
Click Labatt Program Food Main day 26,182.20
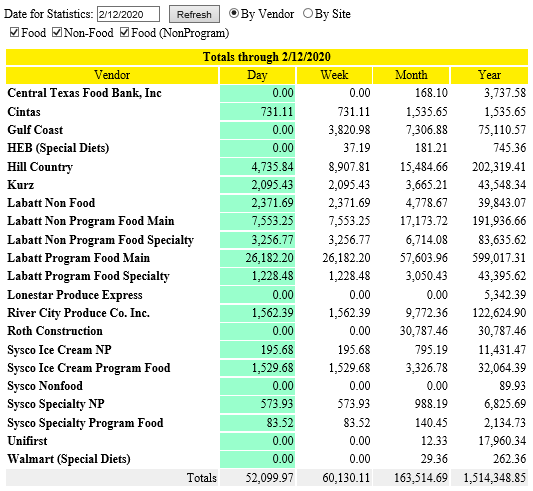(x=269, y=258)
